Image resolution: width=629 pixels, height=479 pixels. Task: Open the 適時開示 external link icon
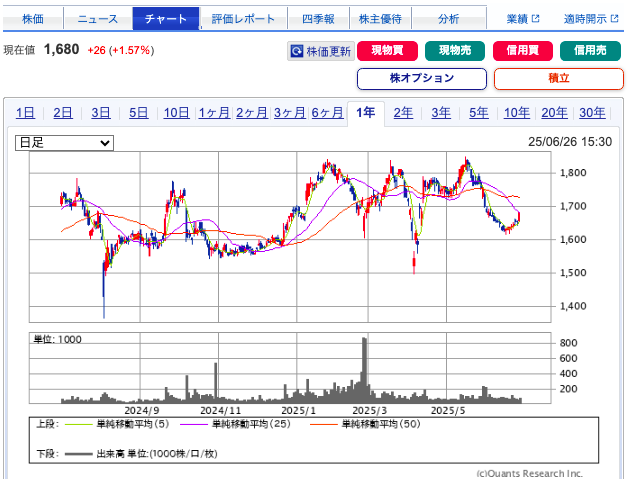[615, 18]
